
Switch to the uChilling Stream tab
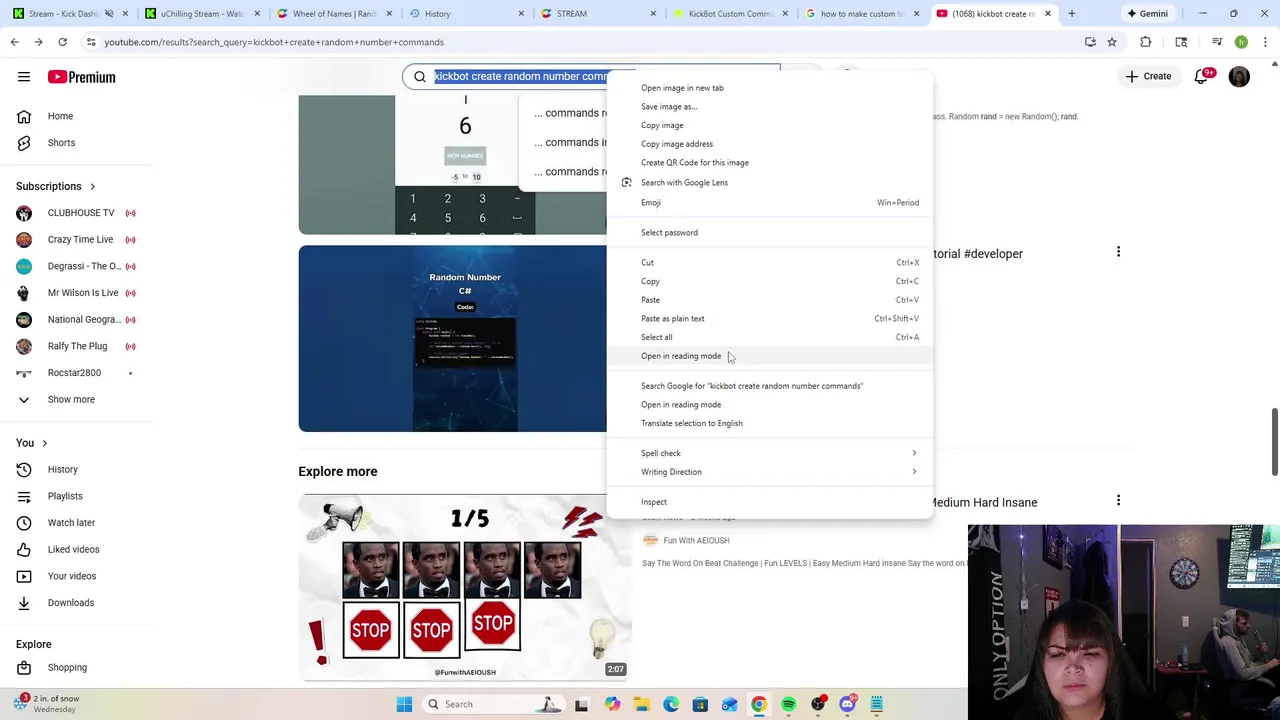(202, 14)
